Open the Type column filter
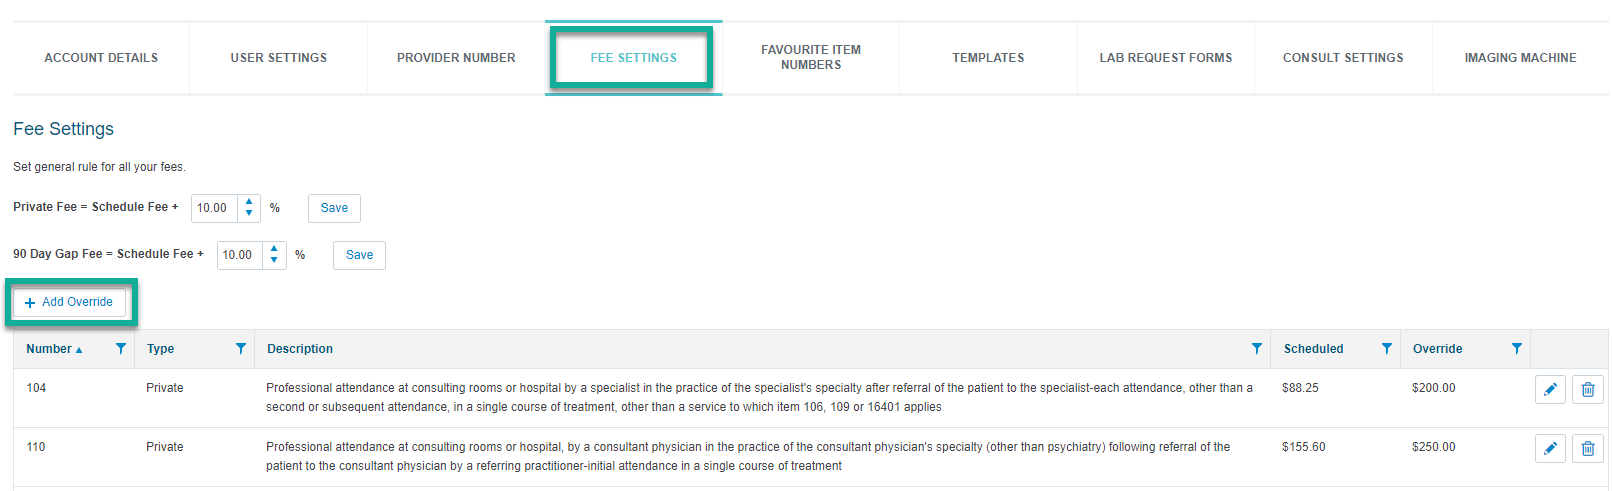 click(x=241, y=349)
